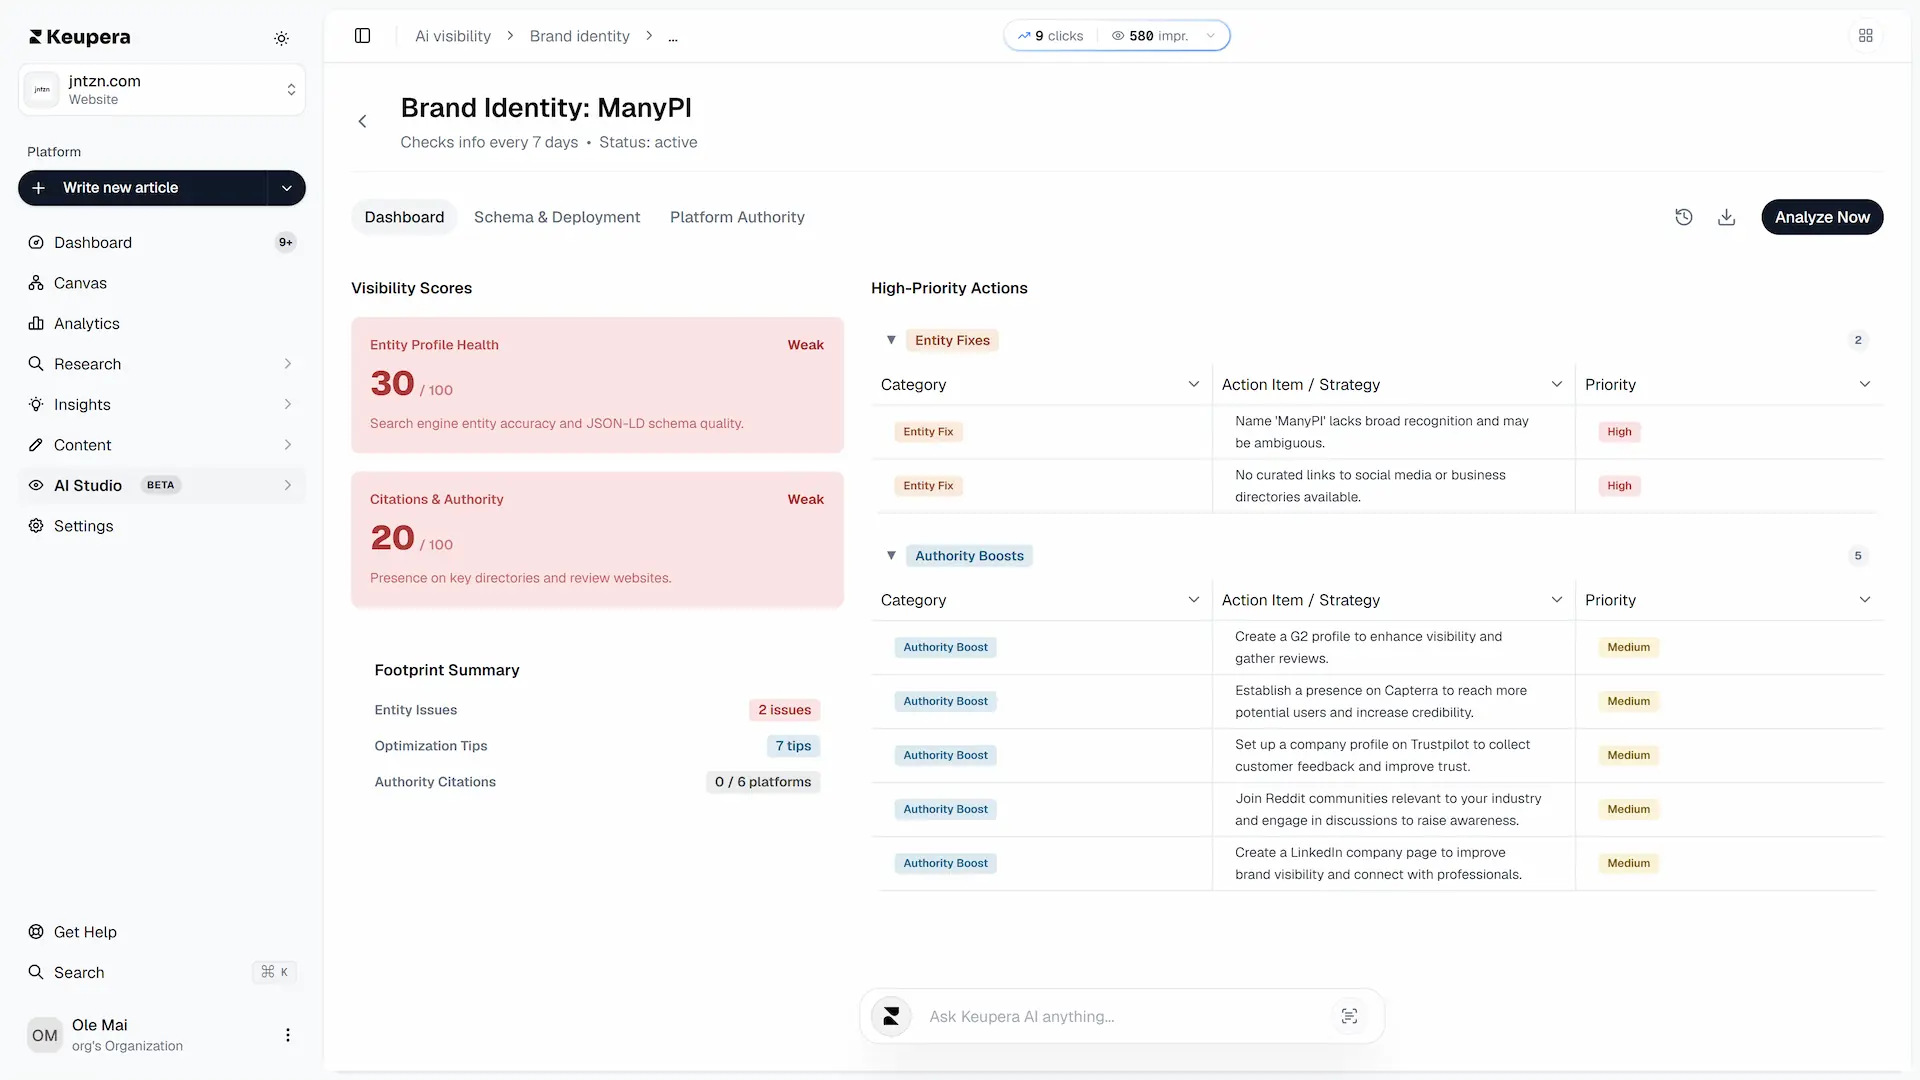Click the Dashboard gauge icon in sidebar
The width and height of the screenshot is (1920, 1080).
pos(36,242)
